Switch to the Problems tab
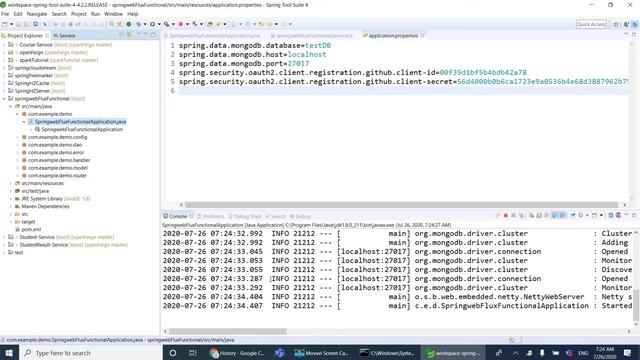 [x=210, y=216]
